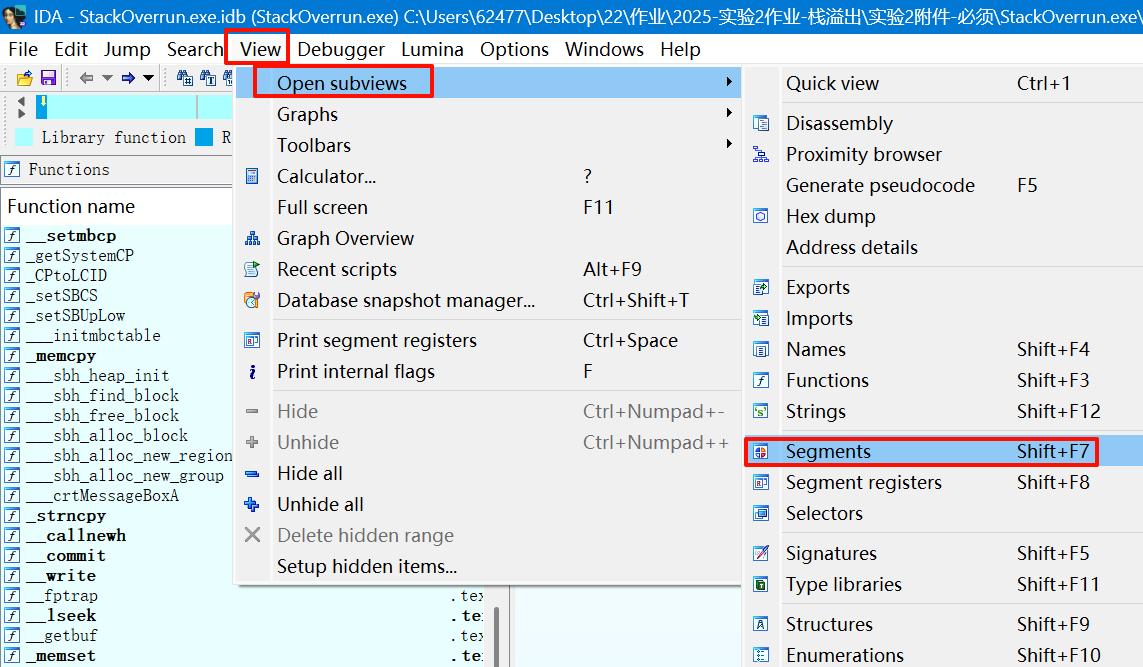Click the Strings icon
The image size is (1143, 667).
click(761, 411)
